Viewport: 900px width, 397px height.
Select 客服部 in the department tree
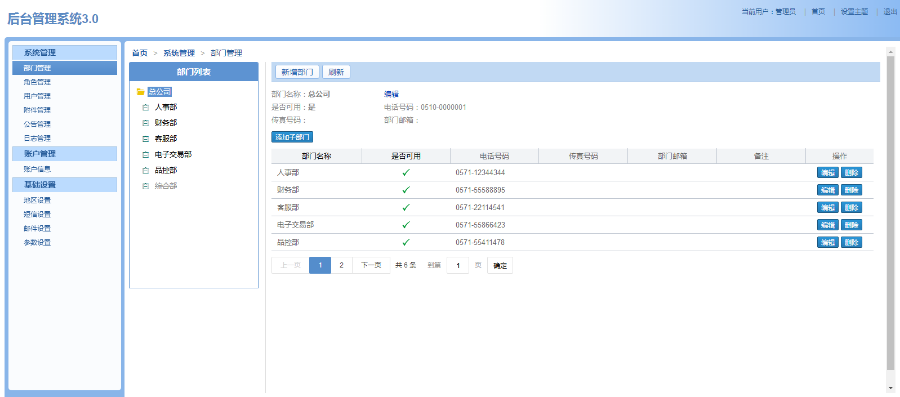pyautogui.click(x=166, y=139)
